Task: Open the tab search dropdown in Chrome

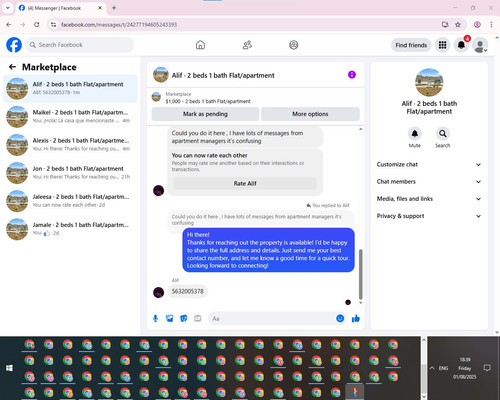Action: click(8, 8)
